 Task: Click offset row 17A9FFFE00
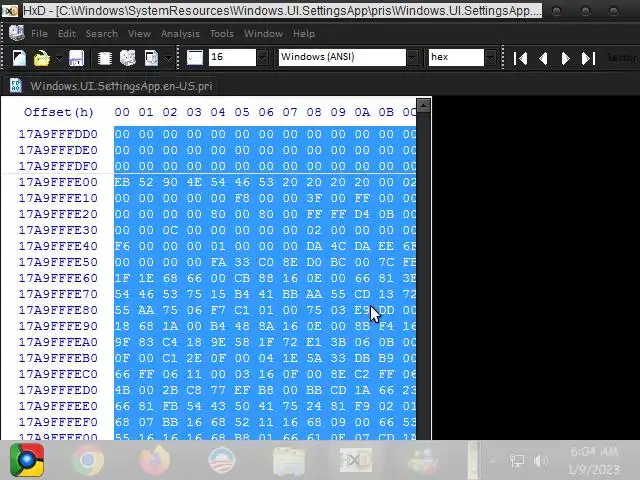(x=58, y=182)
